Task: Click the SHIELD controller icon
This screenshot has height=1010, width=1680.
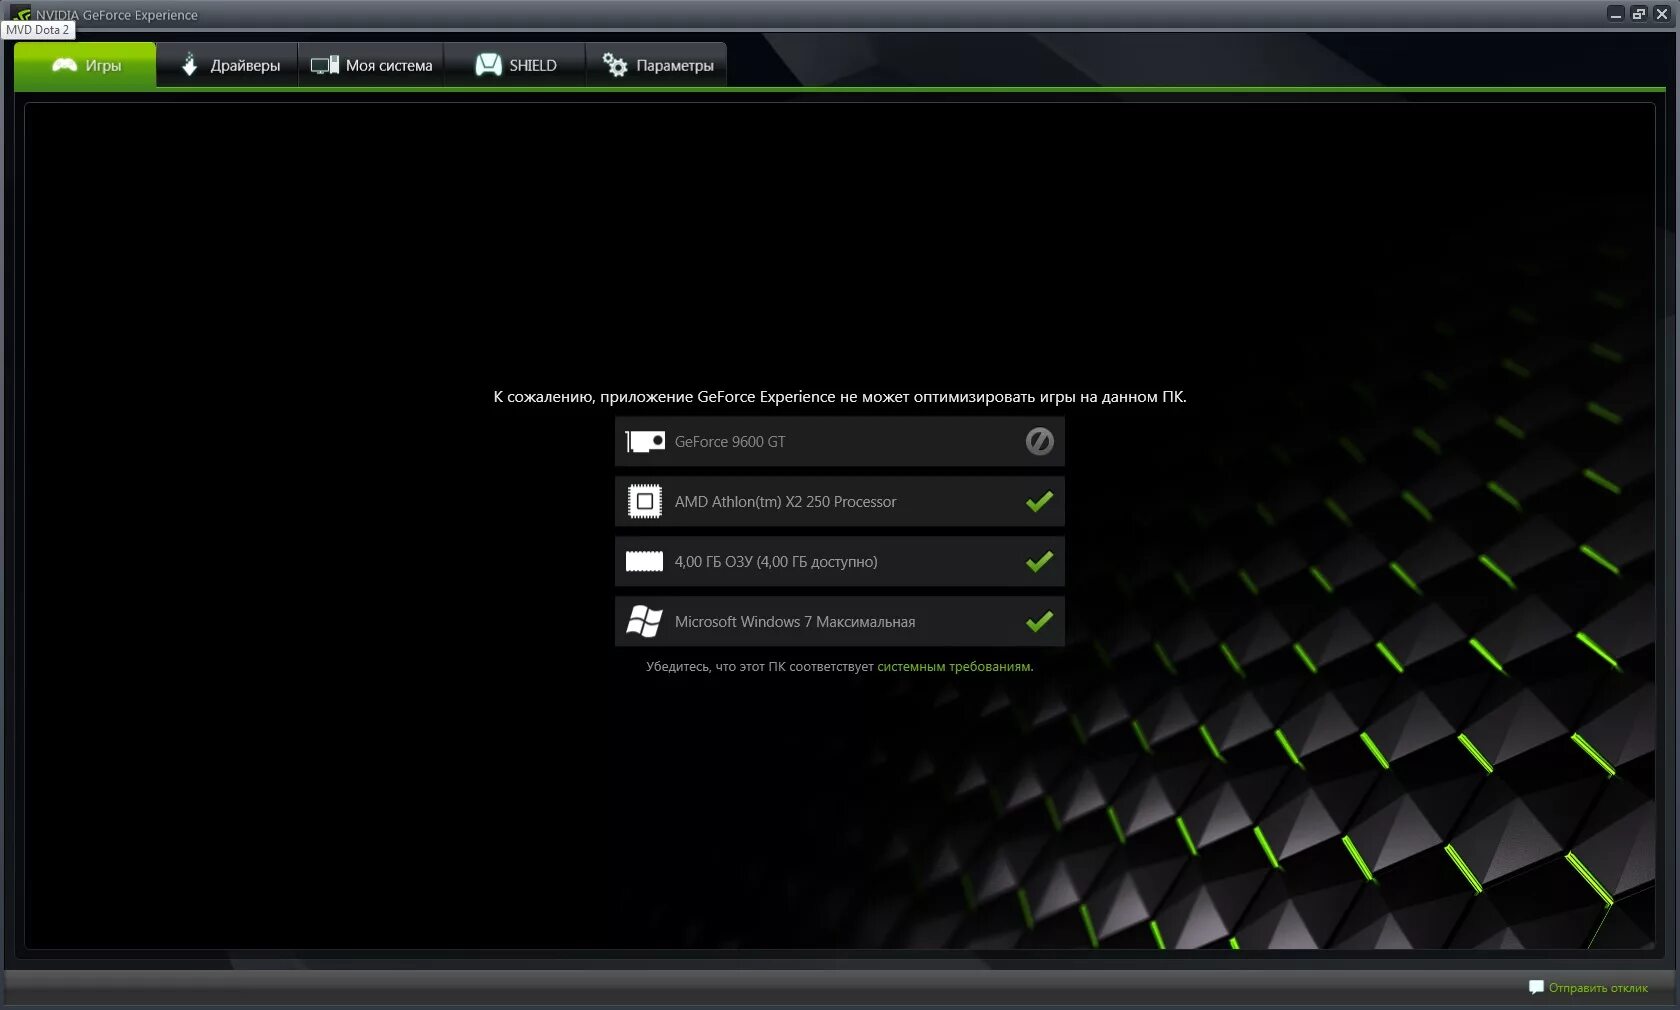Action: pos(488,65)
